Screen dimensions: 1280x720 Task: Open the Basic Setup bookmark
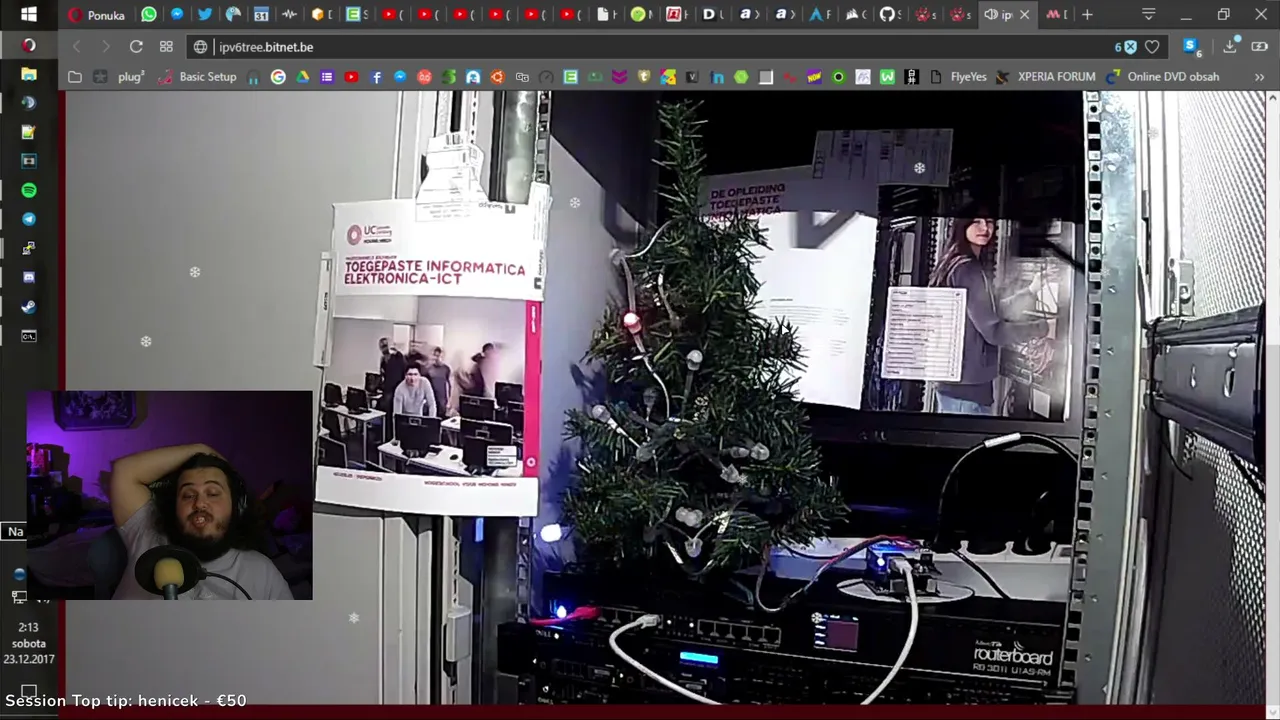196,77
